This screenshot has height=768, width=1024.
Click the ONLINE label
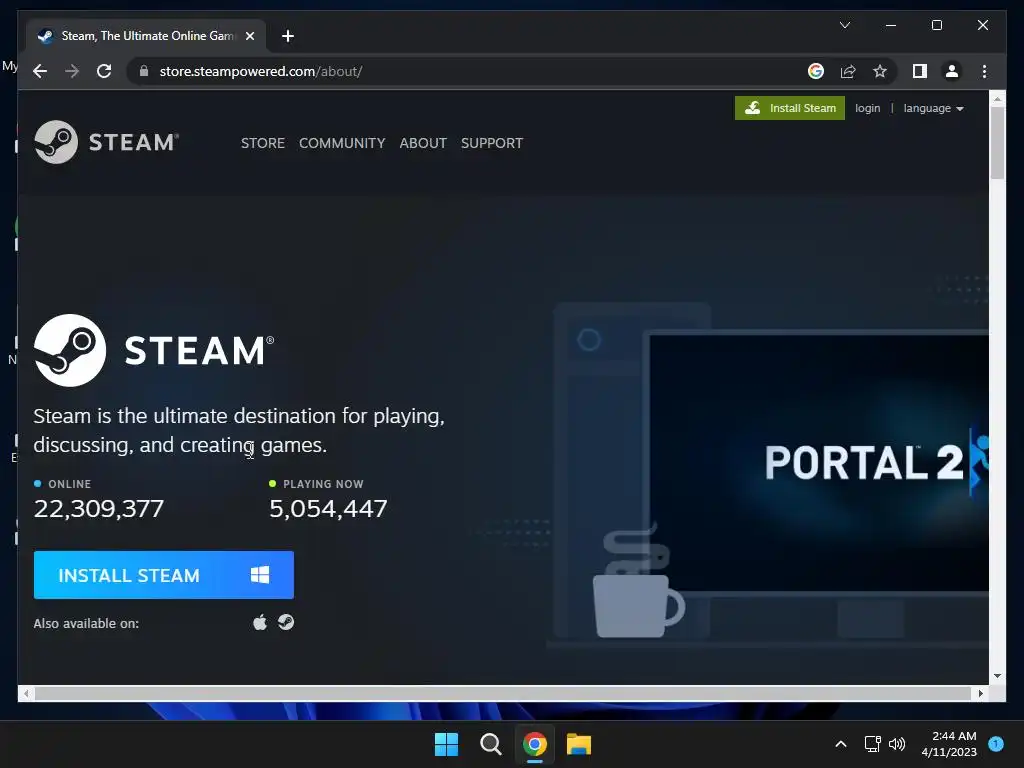[69, 484]
